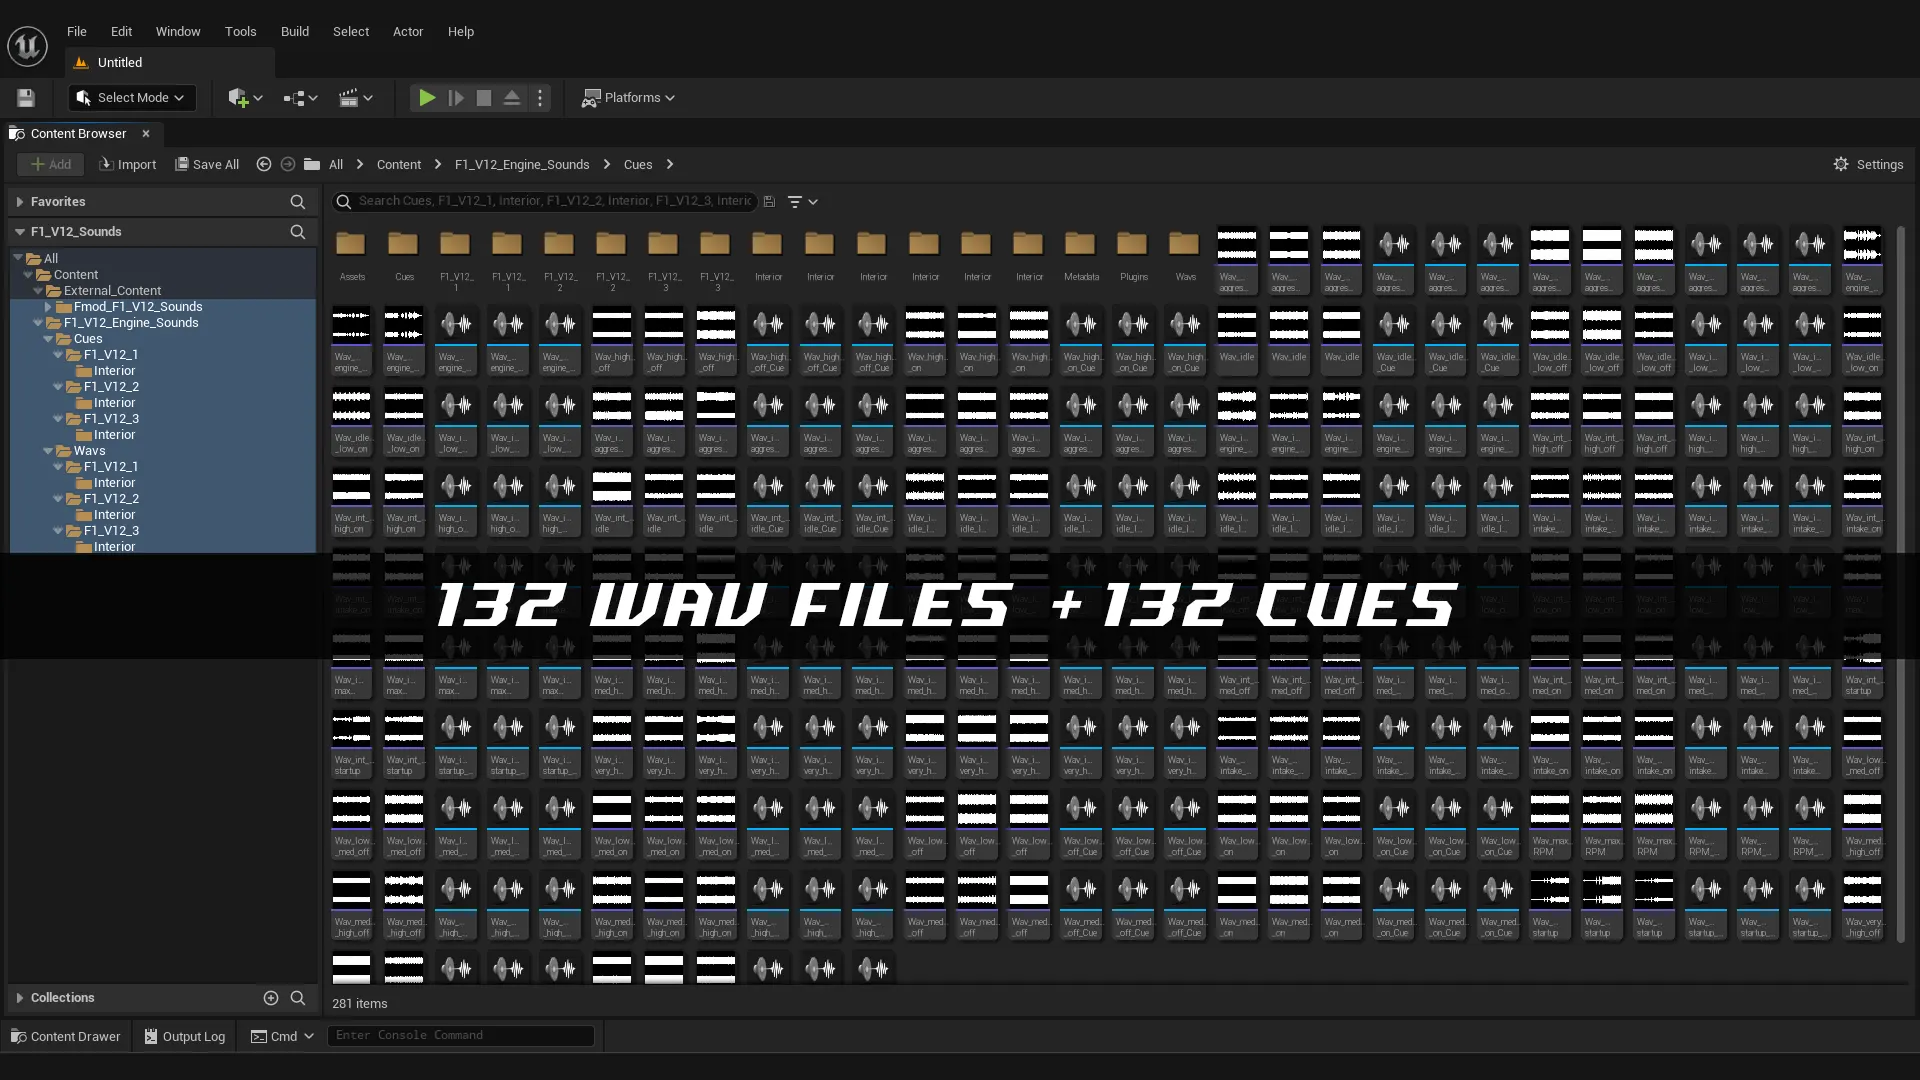Viewport: 1920px width, 1080px height.
Task: Open the Blueprints toolbar dropdown
Action: 300,98
